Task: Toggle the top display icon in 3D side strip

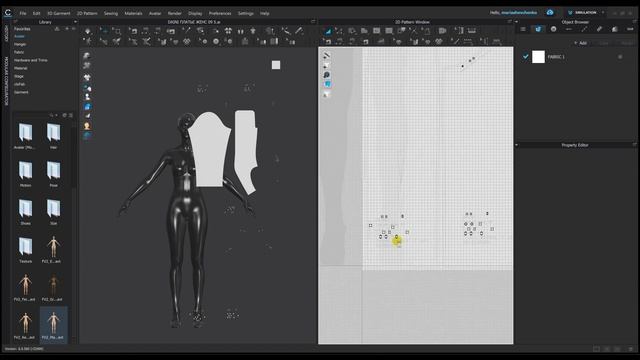Action: tap(87, 56)
